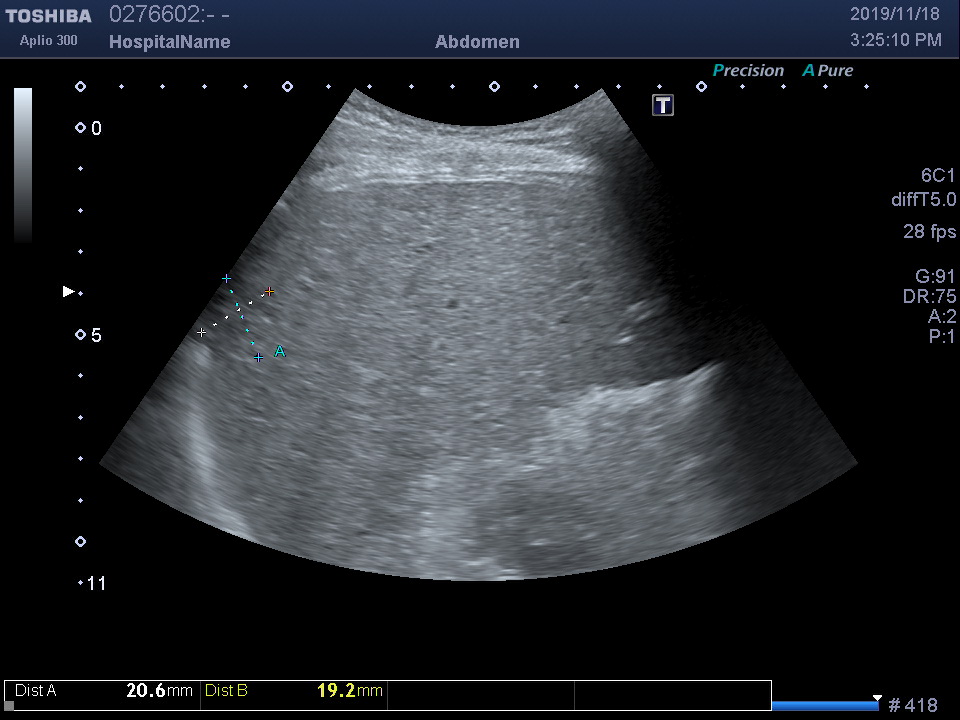This screenshot has height=720, width=960.
Task: Click the cyan A measurement label
Action: click(280, 352)
